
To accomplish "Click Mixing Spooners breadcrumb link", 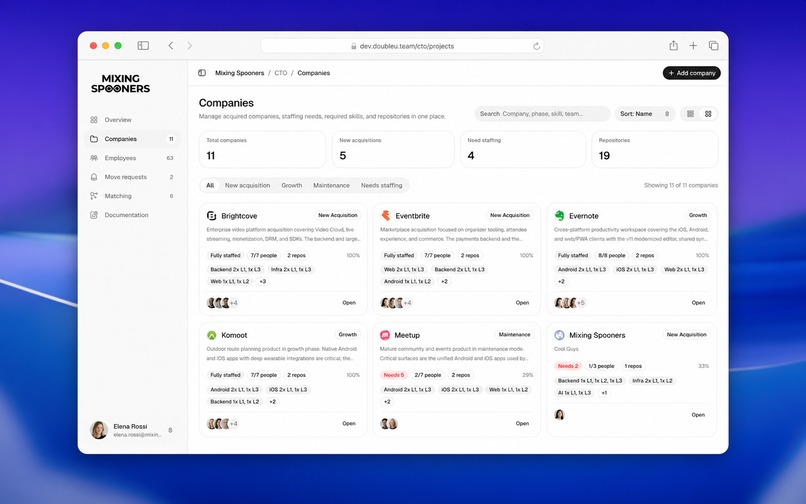I will [240, 73].
